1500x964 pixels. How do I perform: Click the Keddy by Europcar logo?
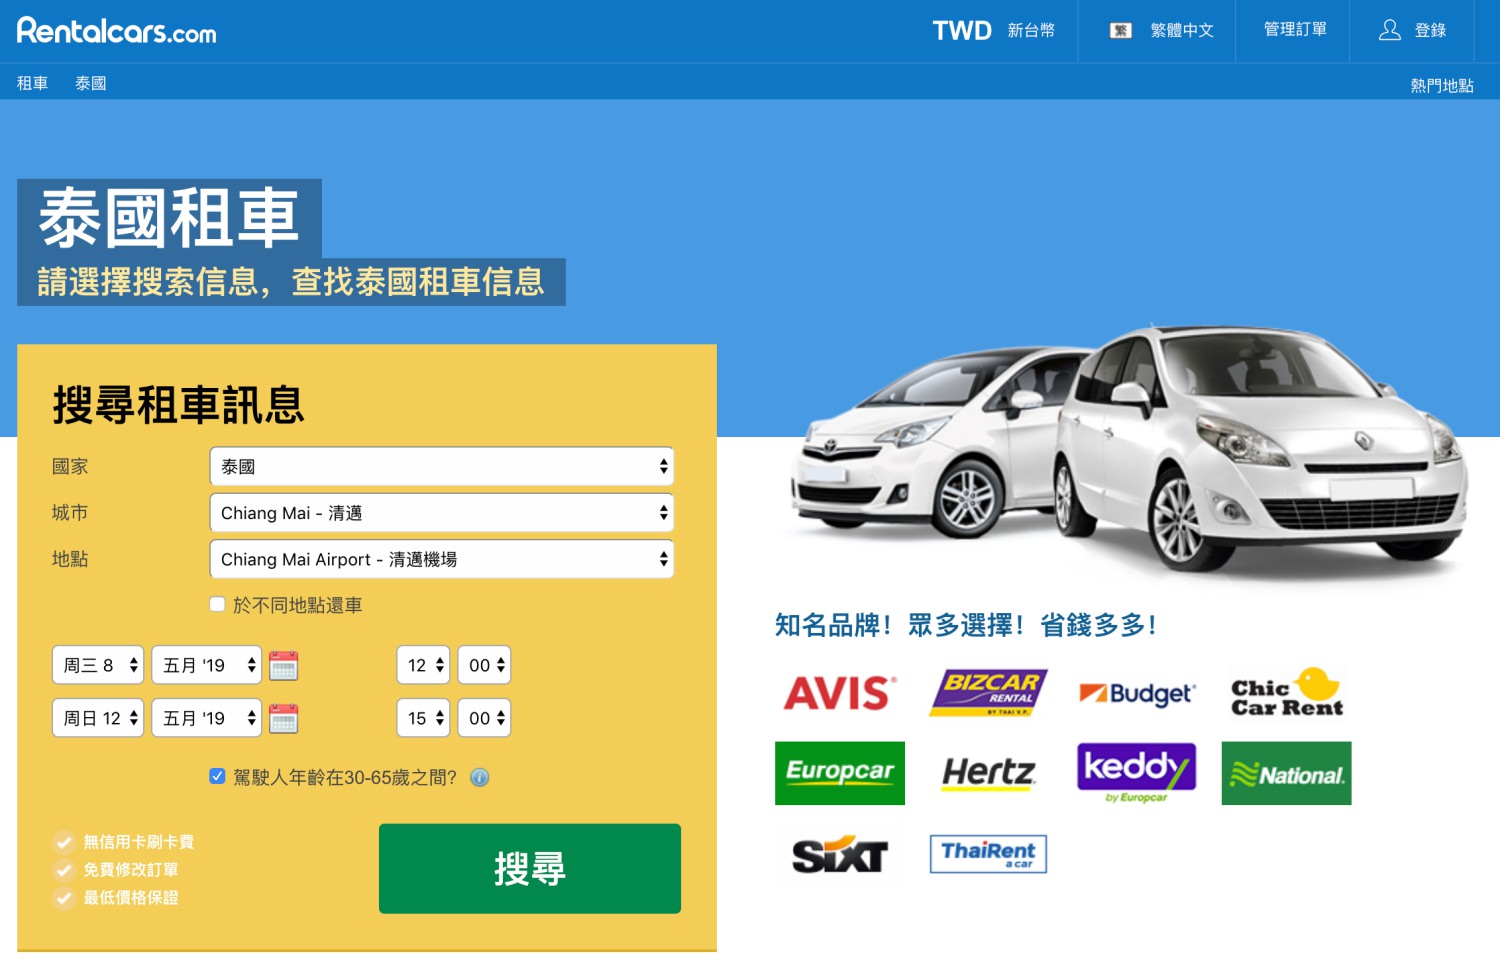tap(1137, 773)
